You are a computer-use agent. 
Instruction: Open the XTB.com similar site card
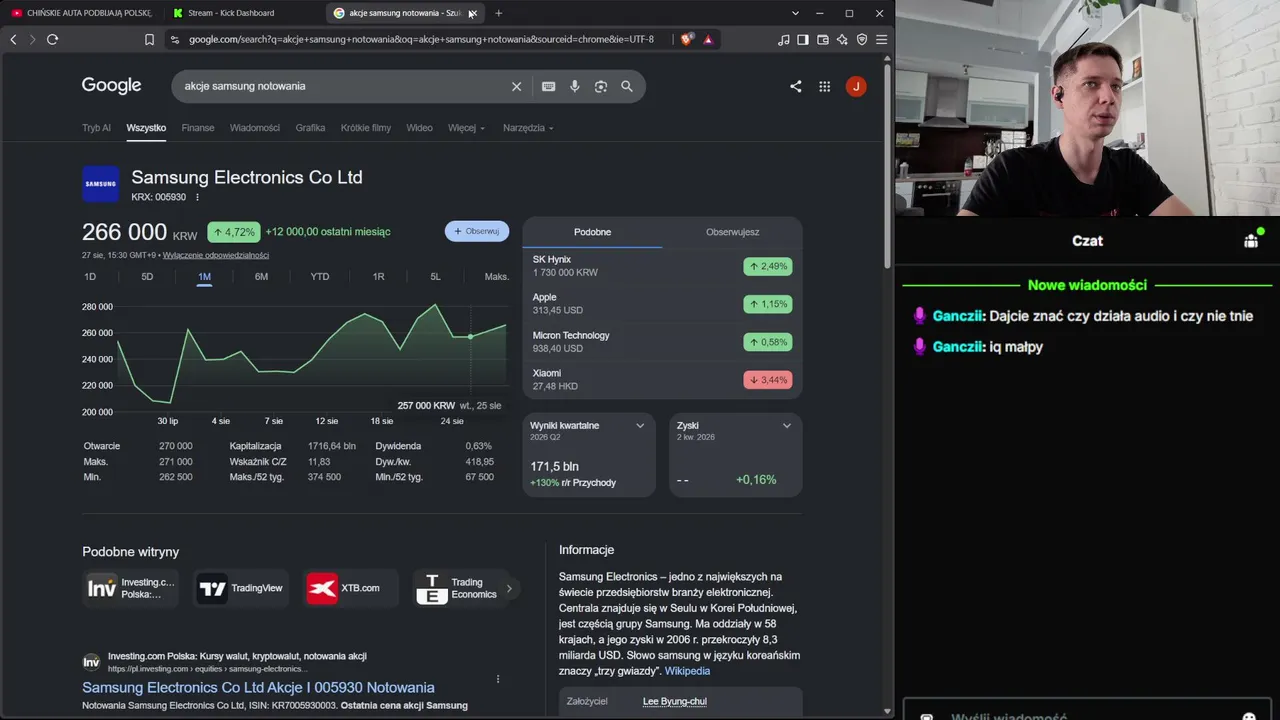tap(350, 588)
